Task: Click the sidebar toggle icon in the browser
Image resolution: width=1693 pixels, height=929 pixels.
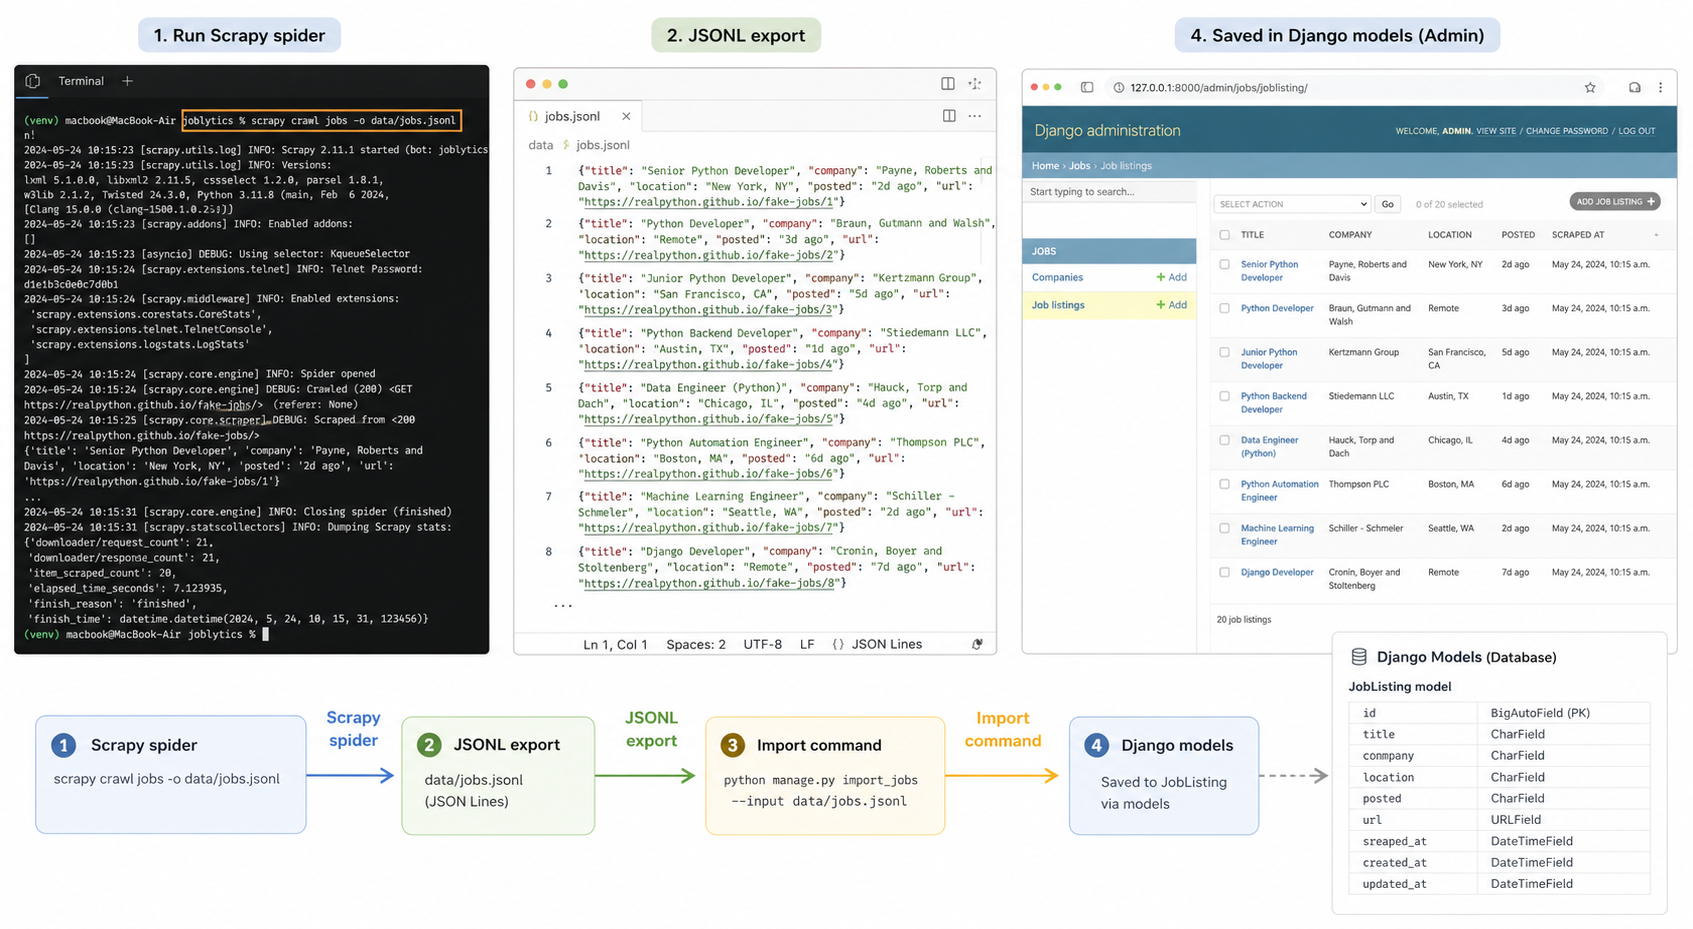Action: coord(1087,88)
